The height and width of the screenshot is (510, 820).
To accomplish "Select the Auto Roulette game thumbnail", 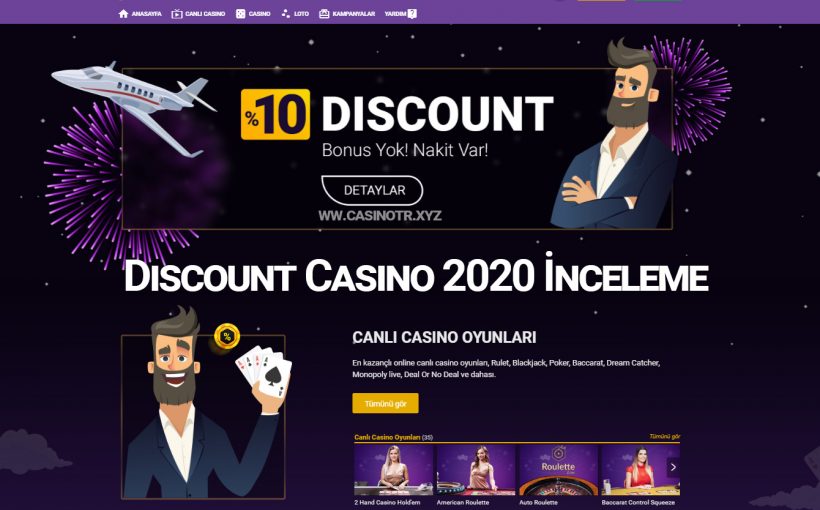I will coord(558,470).
